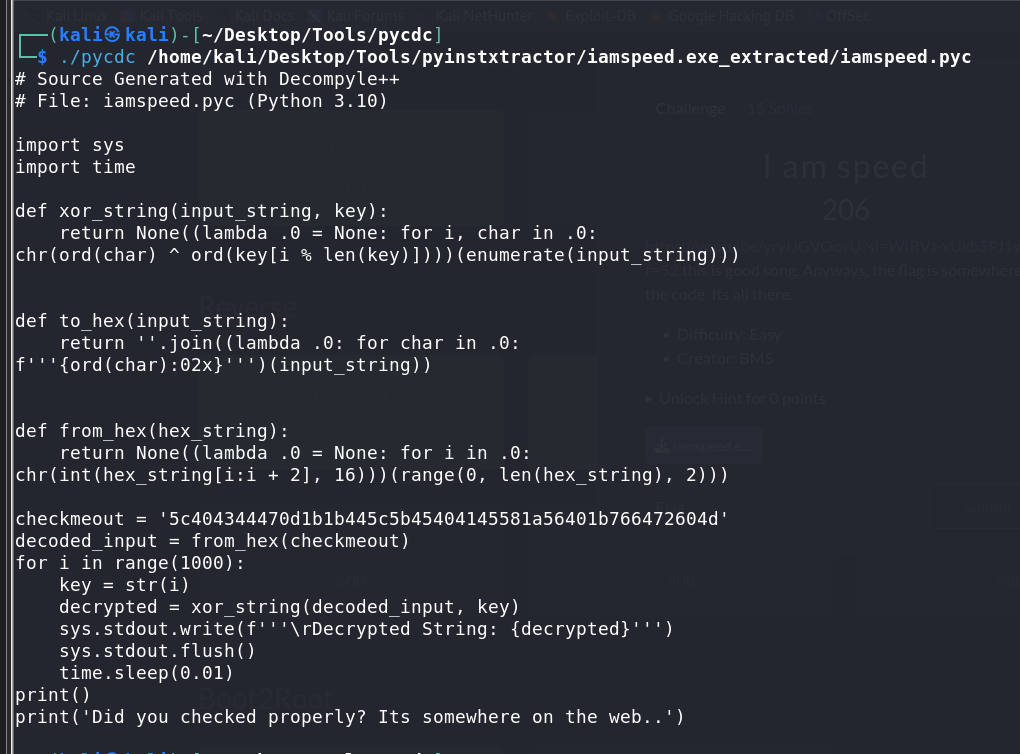This screenshot has height=754, width=1020.
Task: Open the youtu.be song link
Action: pyautogui.click(x=832, y=246)
